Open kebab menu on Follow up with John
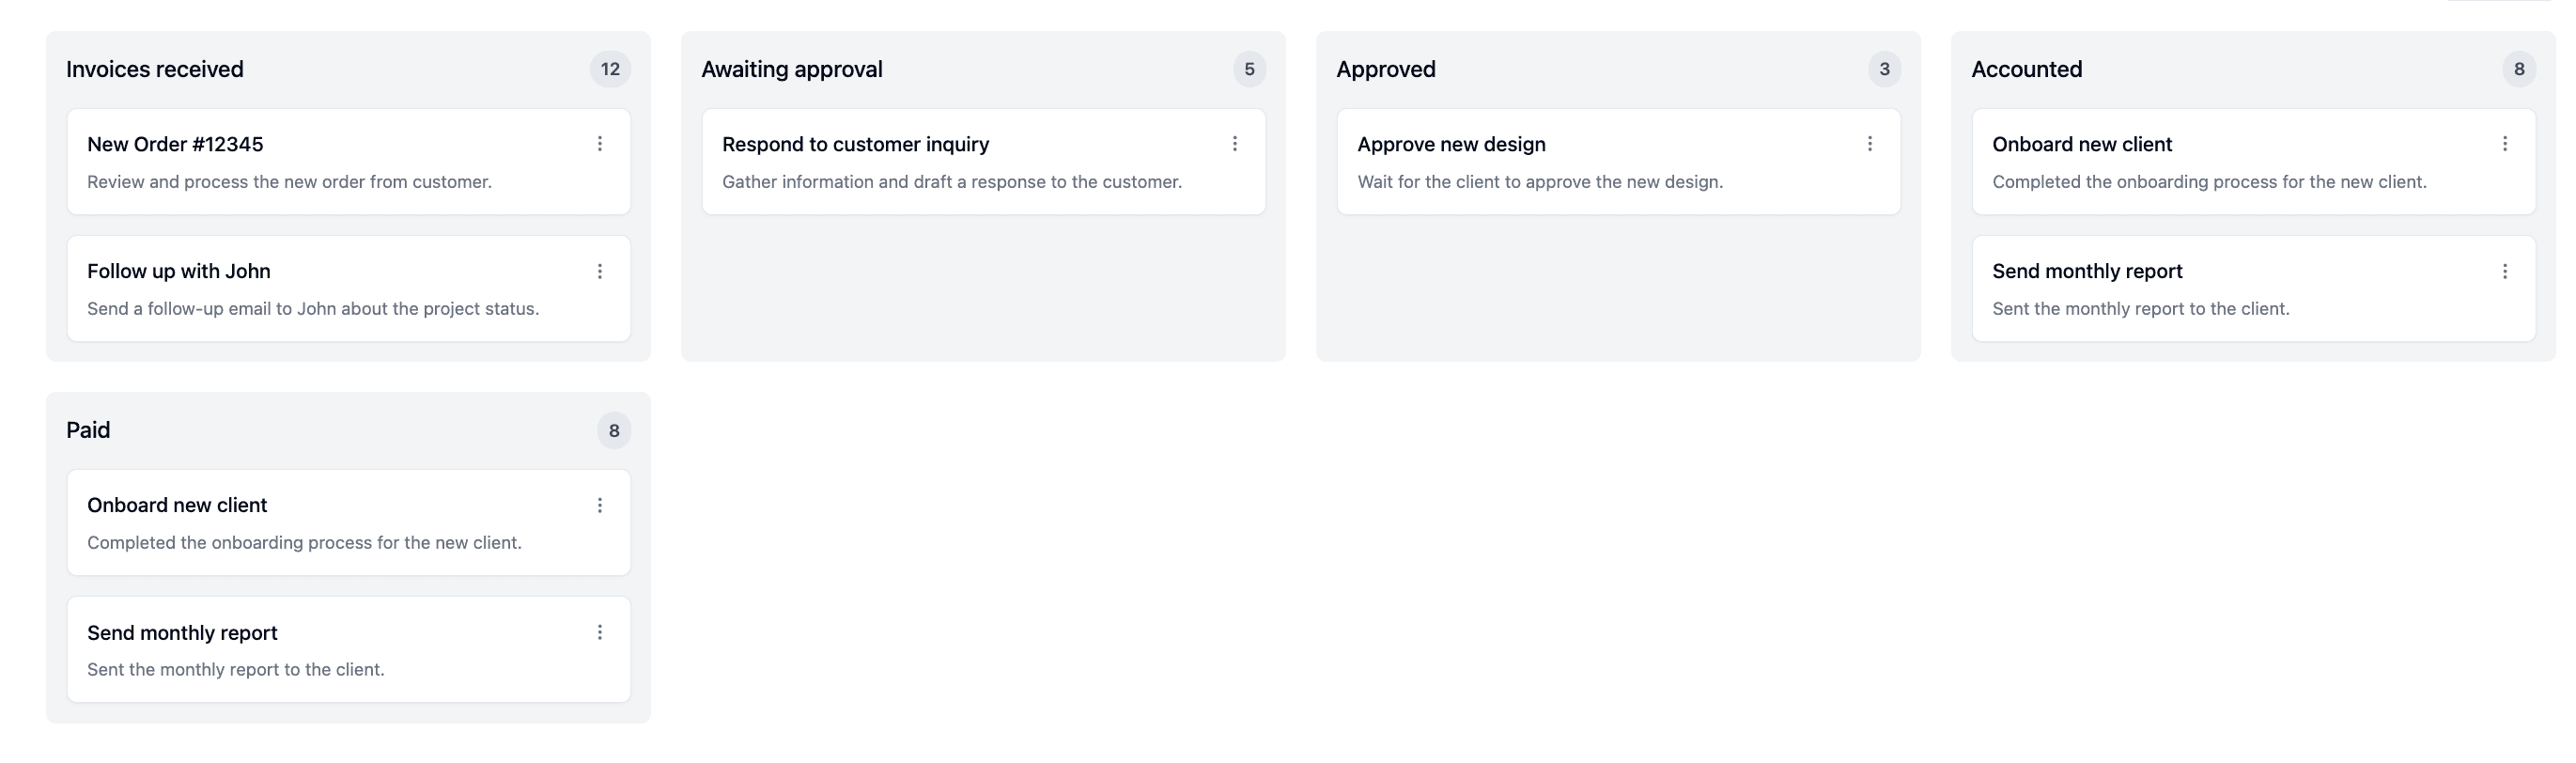 [600, 271]
